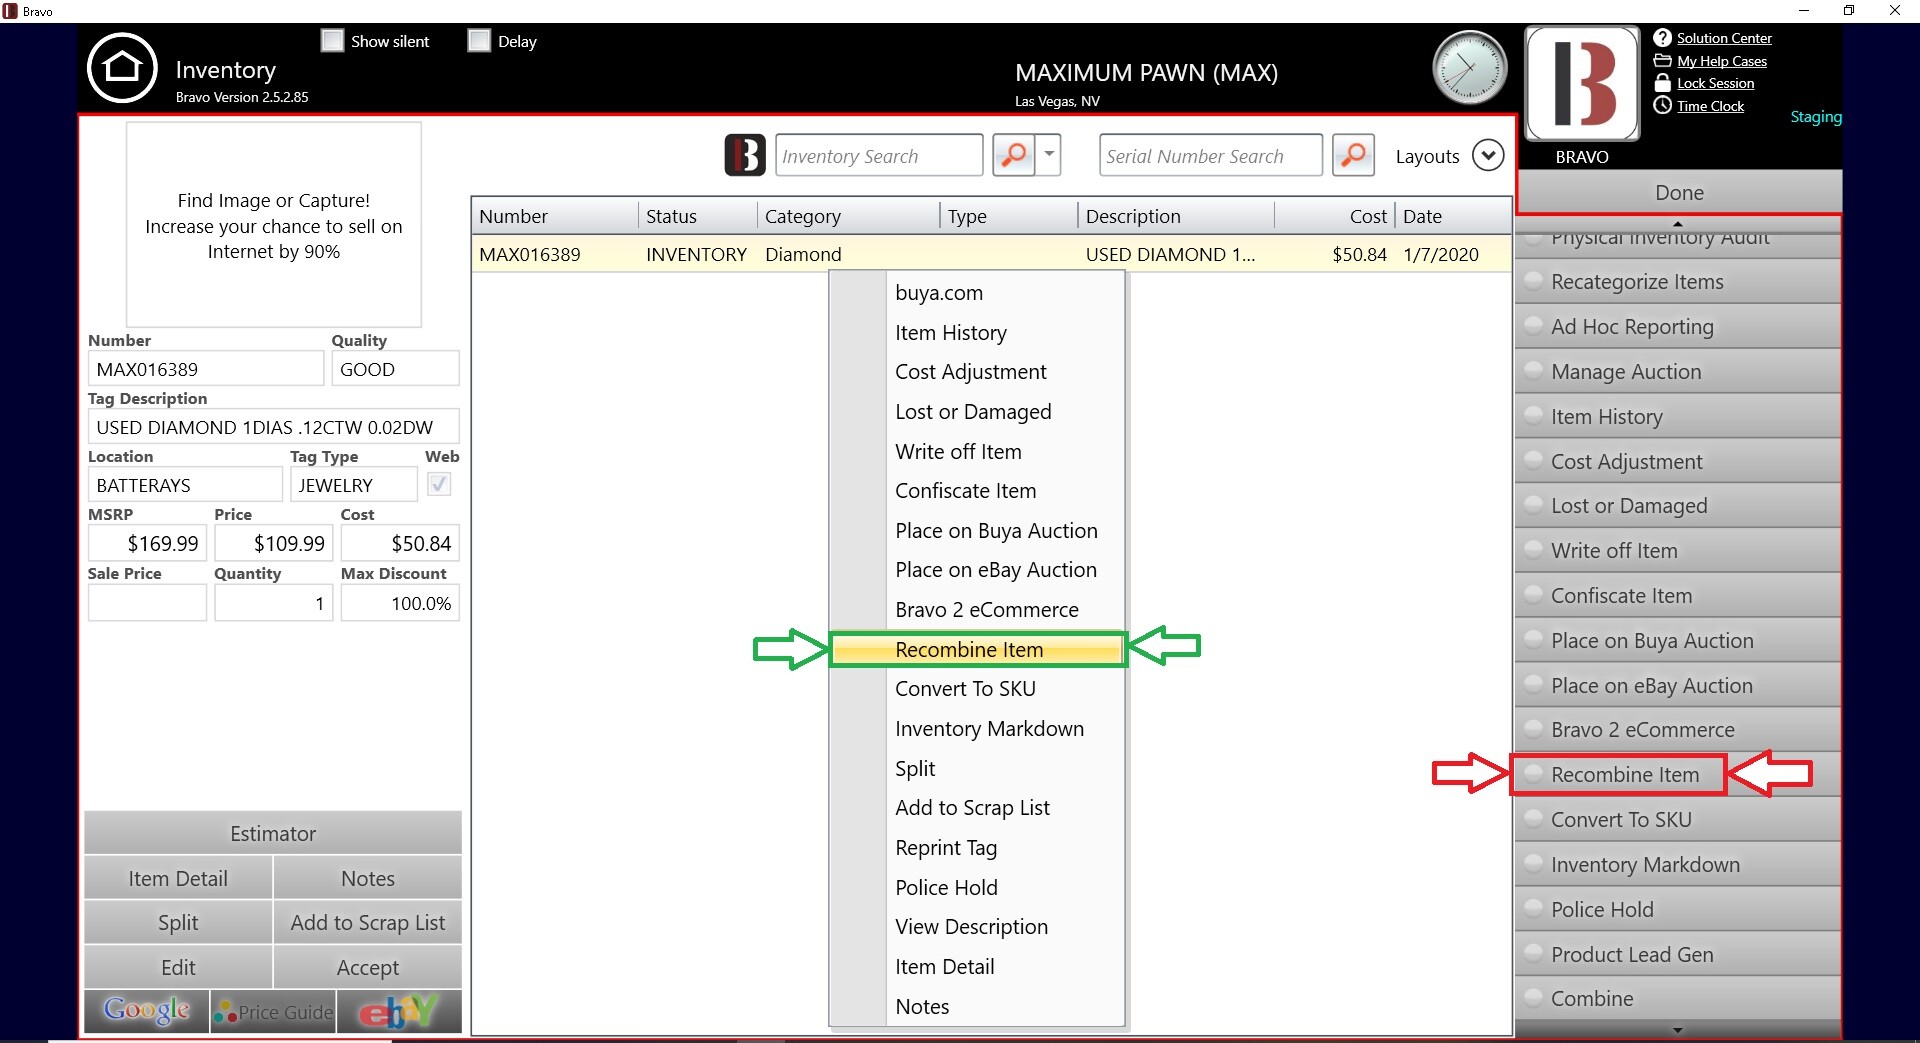The width and height of the screenshot is (1920, 1043).
Task: Expand the Layouts dropdown chevron
Action: tap(1488, 155)
